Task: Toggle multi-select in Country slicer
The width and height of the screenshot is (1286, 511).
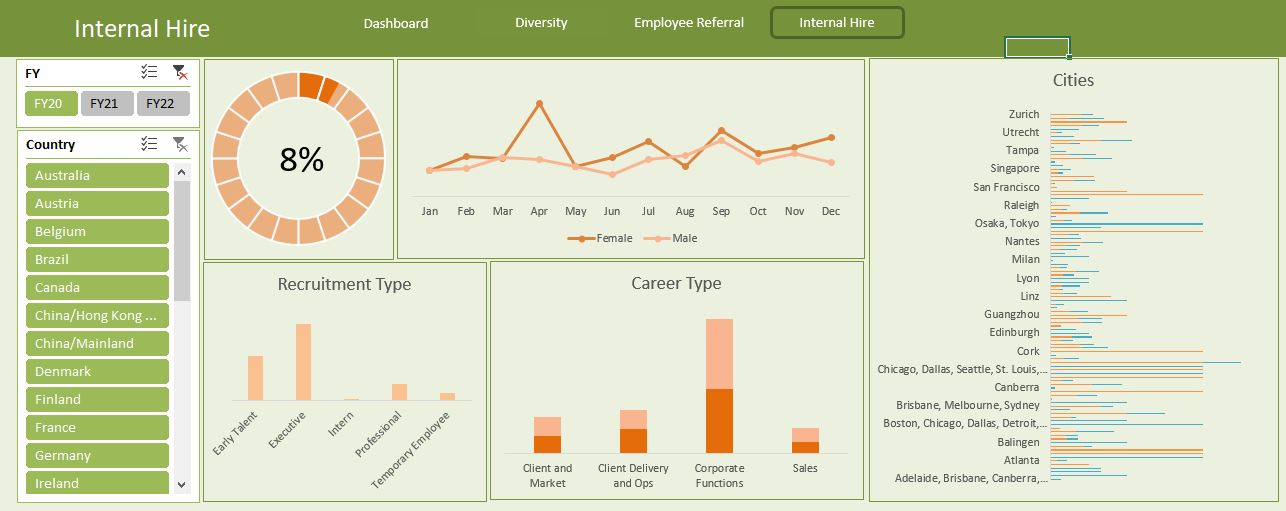Action: 149,144
